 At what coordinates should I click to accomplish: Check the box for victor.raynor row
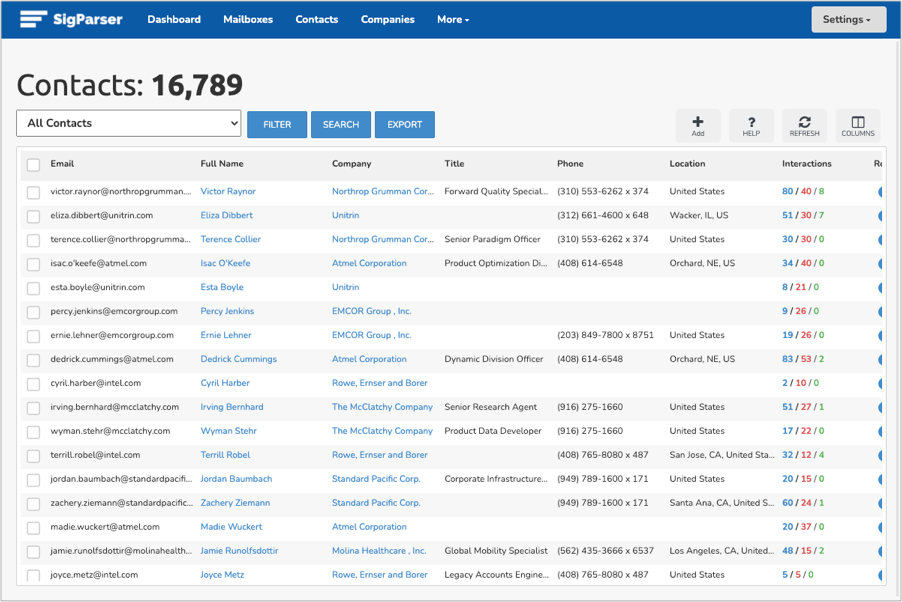tap(33, 192)
